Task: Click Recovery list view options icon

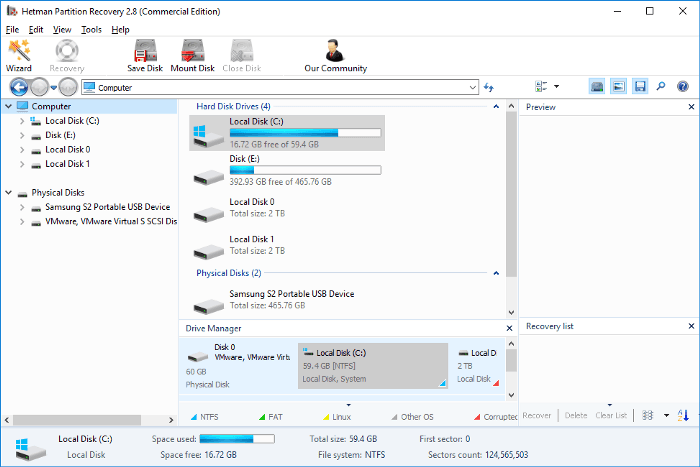Action: (x=648, y=415)
